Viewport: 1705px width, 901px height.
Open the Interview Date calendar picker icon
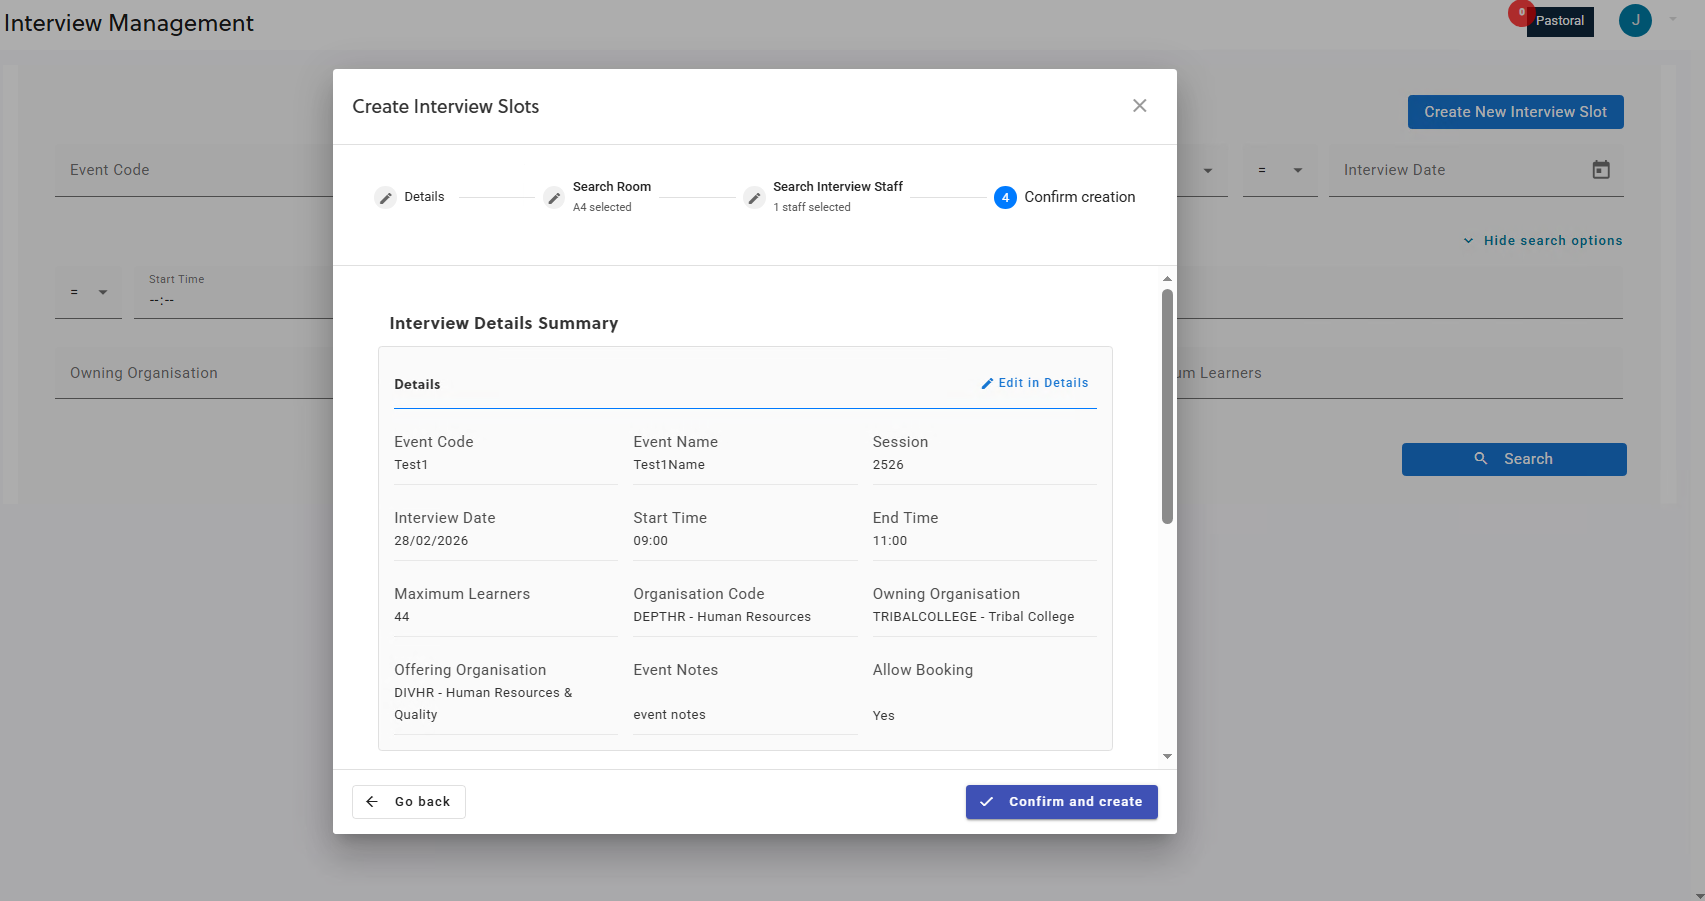click(x=1601, y=170)
